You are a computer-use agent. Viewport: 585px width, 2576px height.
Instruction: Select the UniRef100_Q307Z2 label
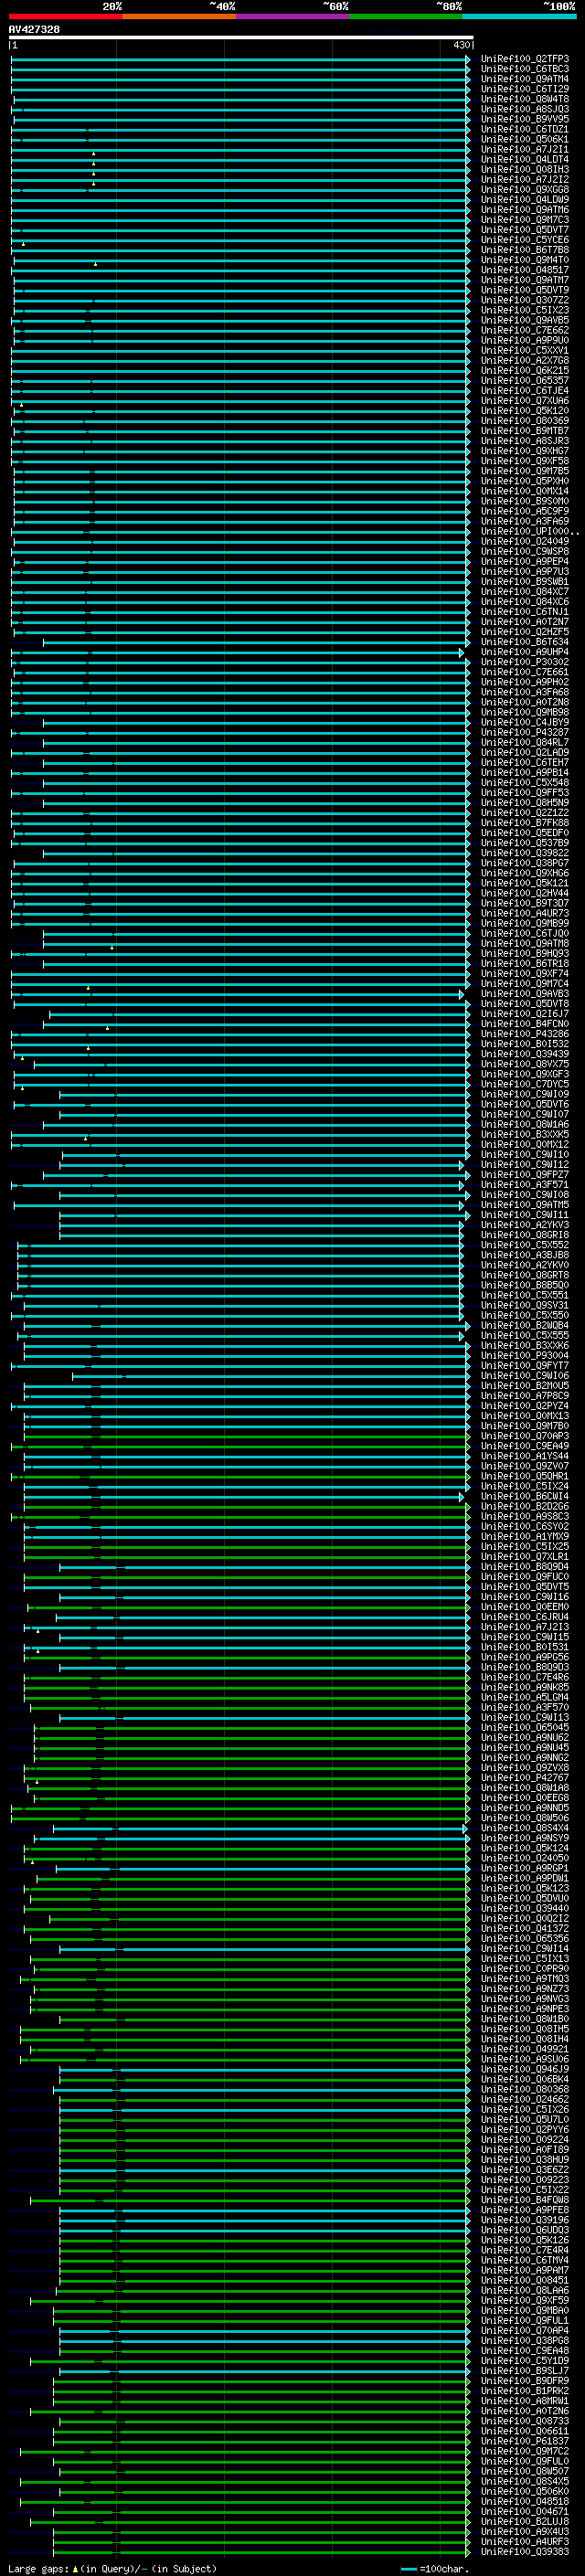click(525, 300)
